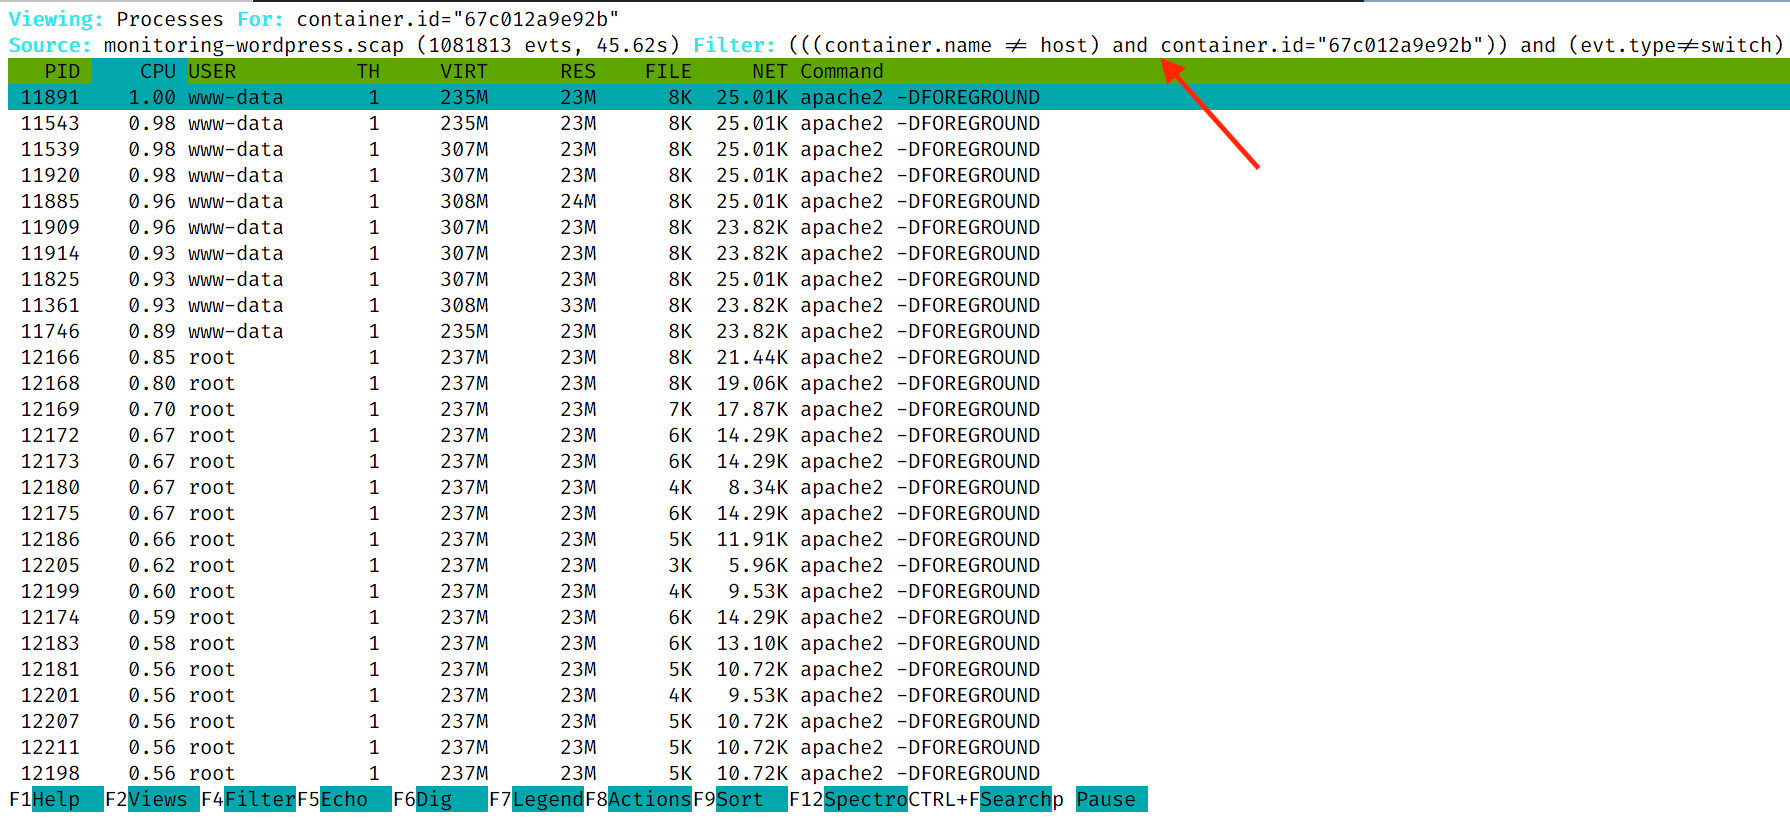This screenshot has width=1790, height=822.
Task: Click the row for PID 12205
Action: pos(899,565)
